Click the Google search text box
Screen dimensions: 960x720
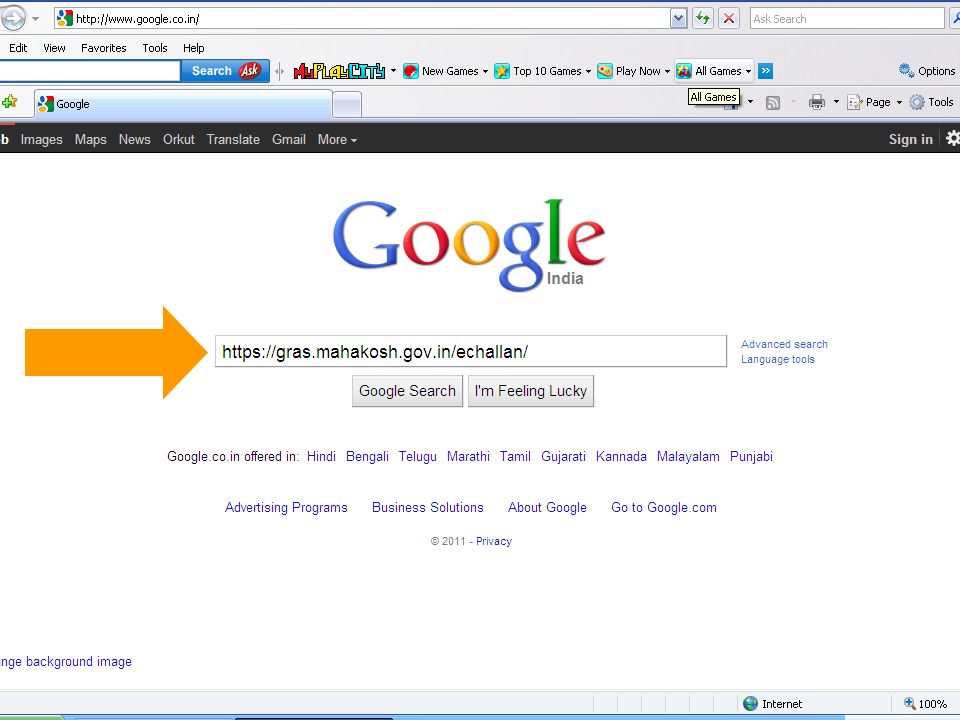[x=471, y=351]
